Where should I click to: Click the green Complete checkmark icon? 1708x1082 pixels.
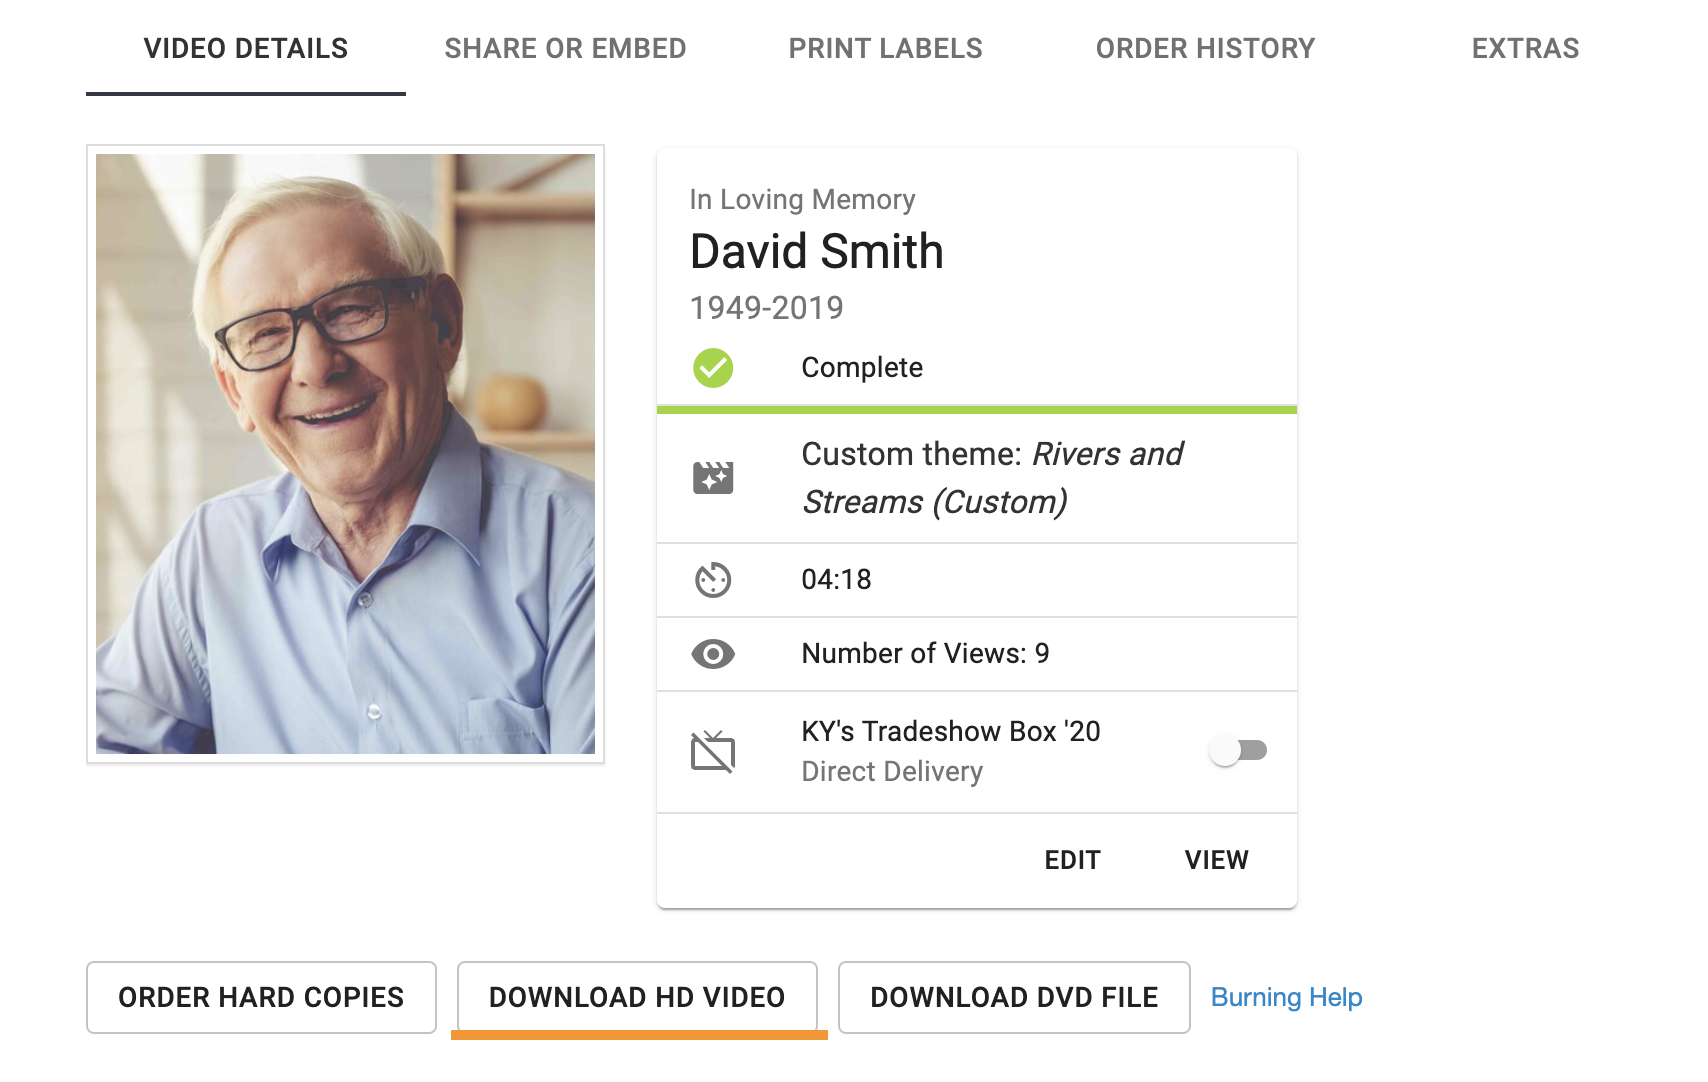[x=713, y=368]
